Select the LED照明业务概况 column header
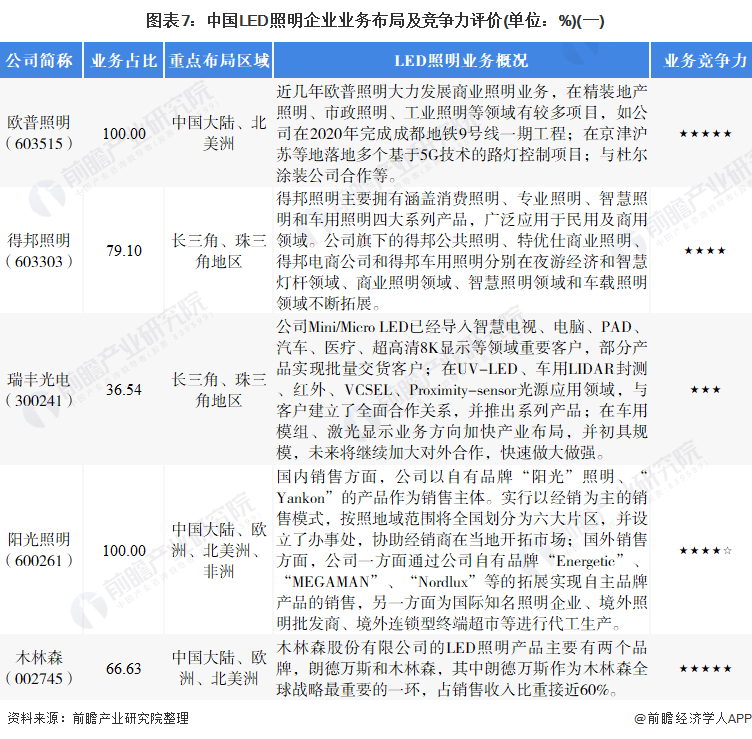752x739 pixels. pyautogui.click(x=461, y=60)
